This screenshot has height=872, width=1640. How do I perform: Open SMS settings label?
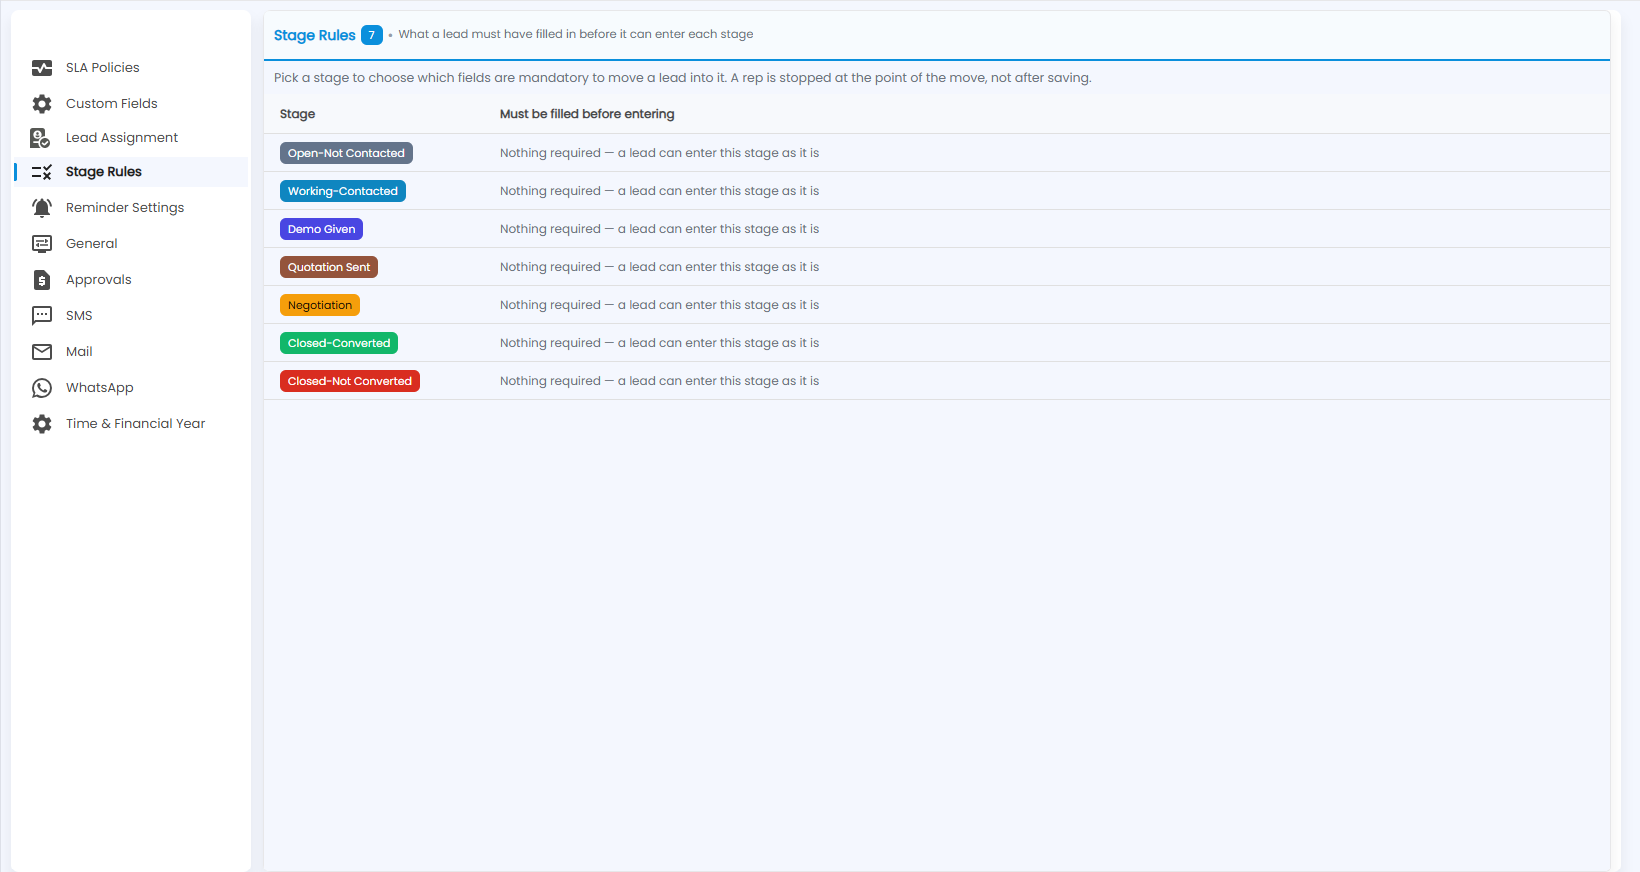[x=79, y=316]
